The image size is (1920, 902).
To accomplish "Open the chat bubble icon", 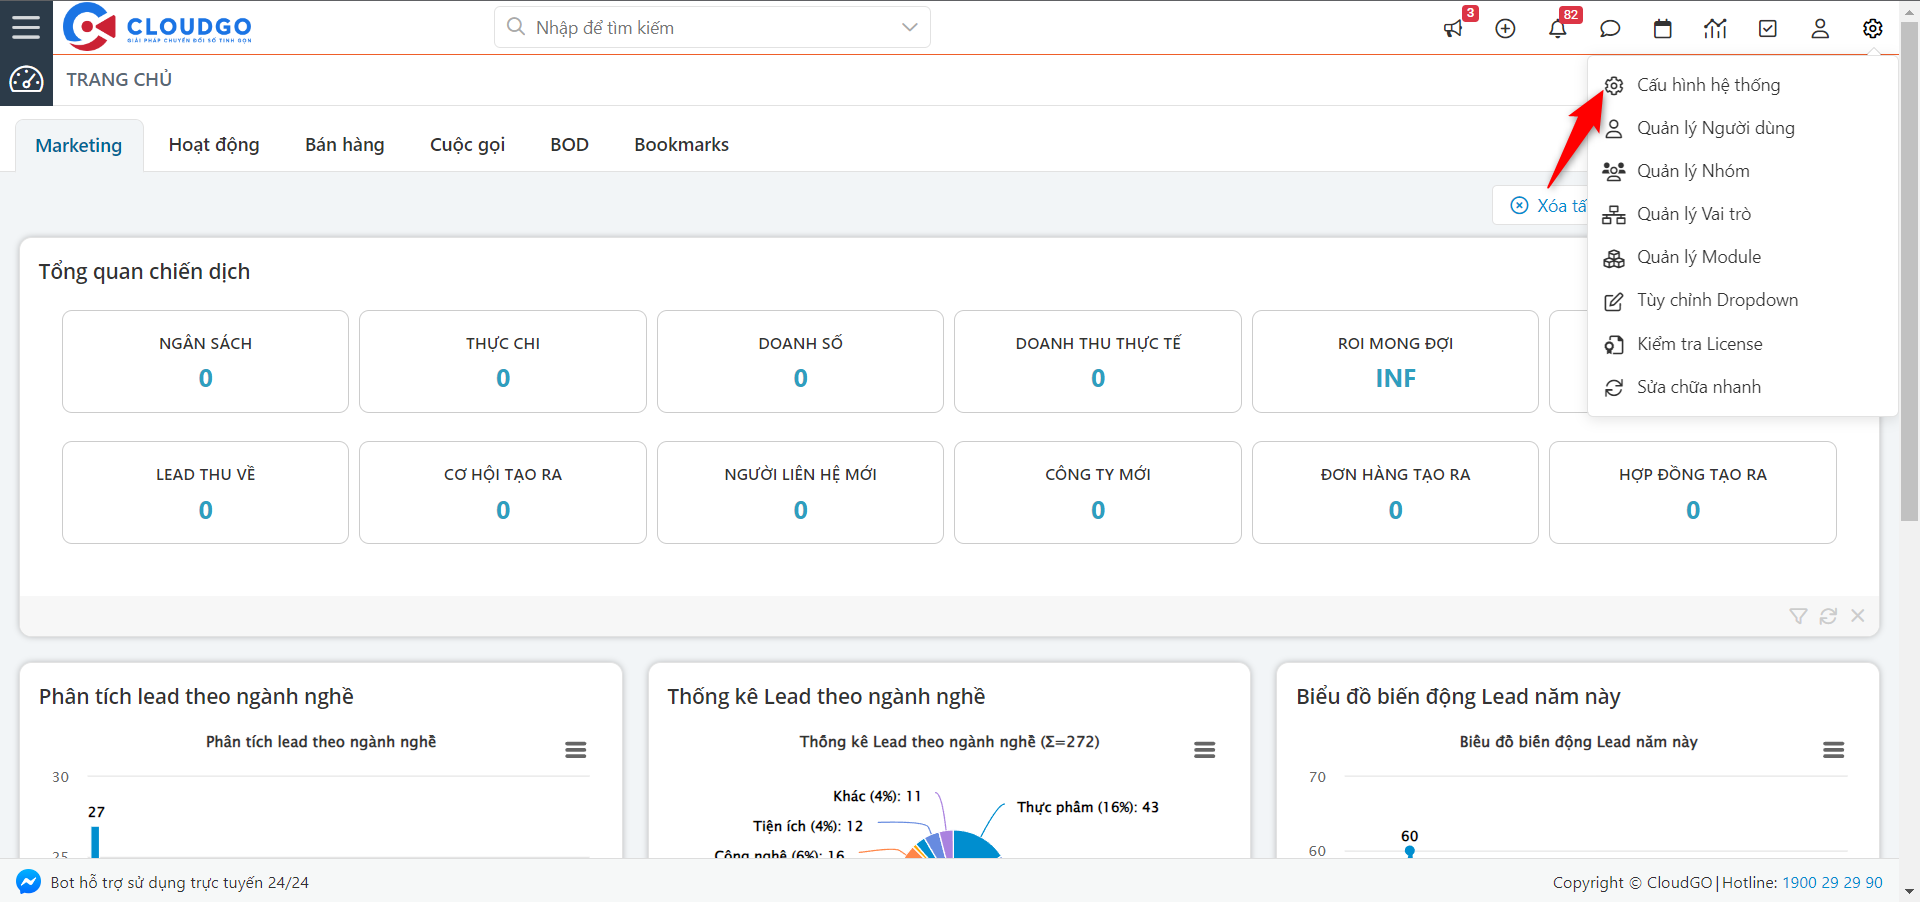I will click(x=1610, y=29).
